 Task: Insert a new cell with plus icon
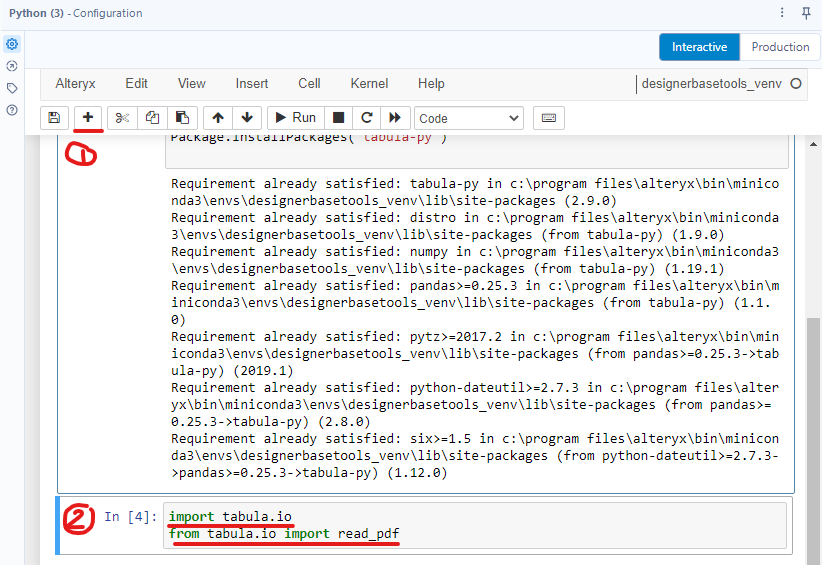pyautogui.click(x=88, y=118)
